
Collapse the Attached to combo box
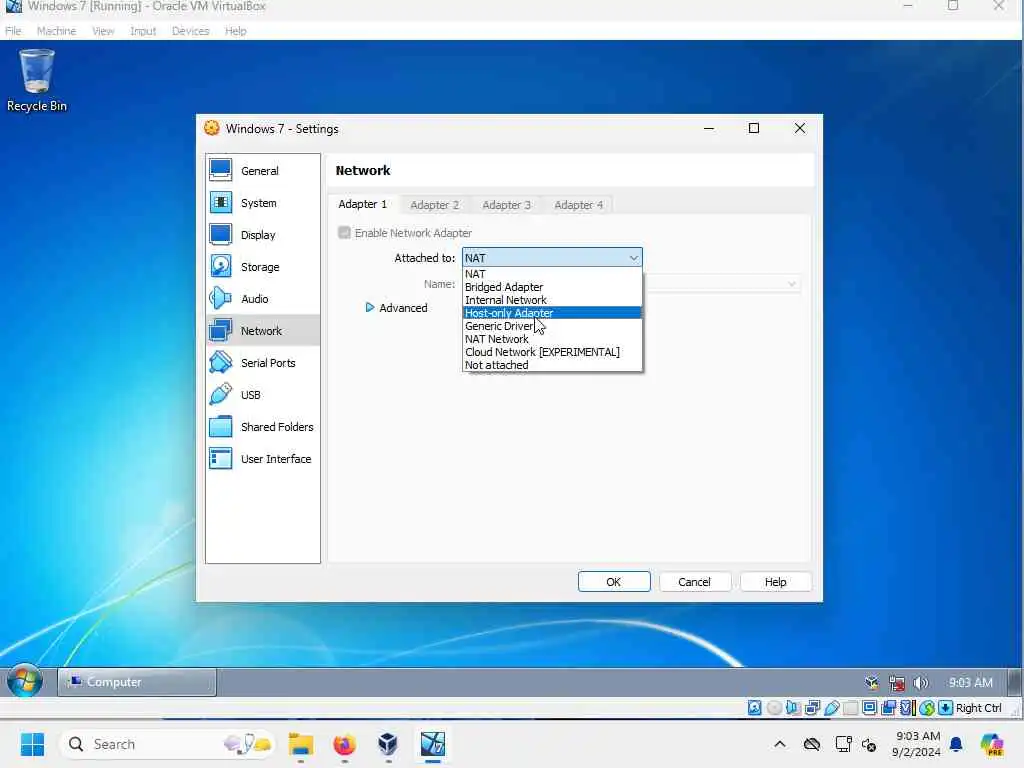tap(552, 258)
